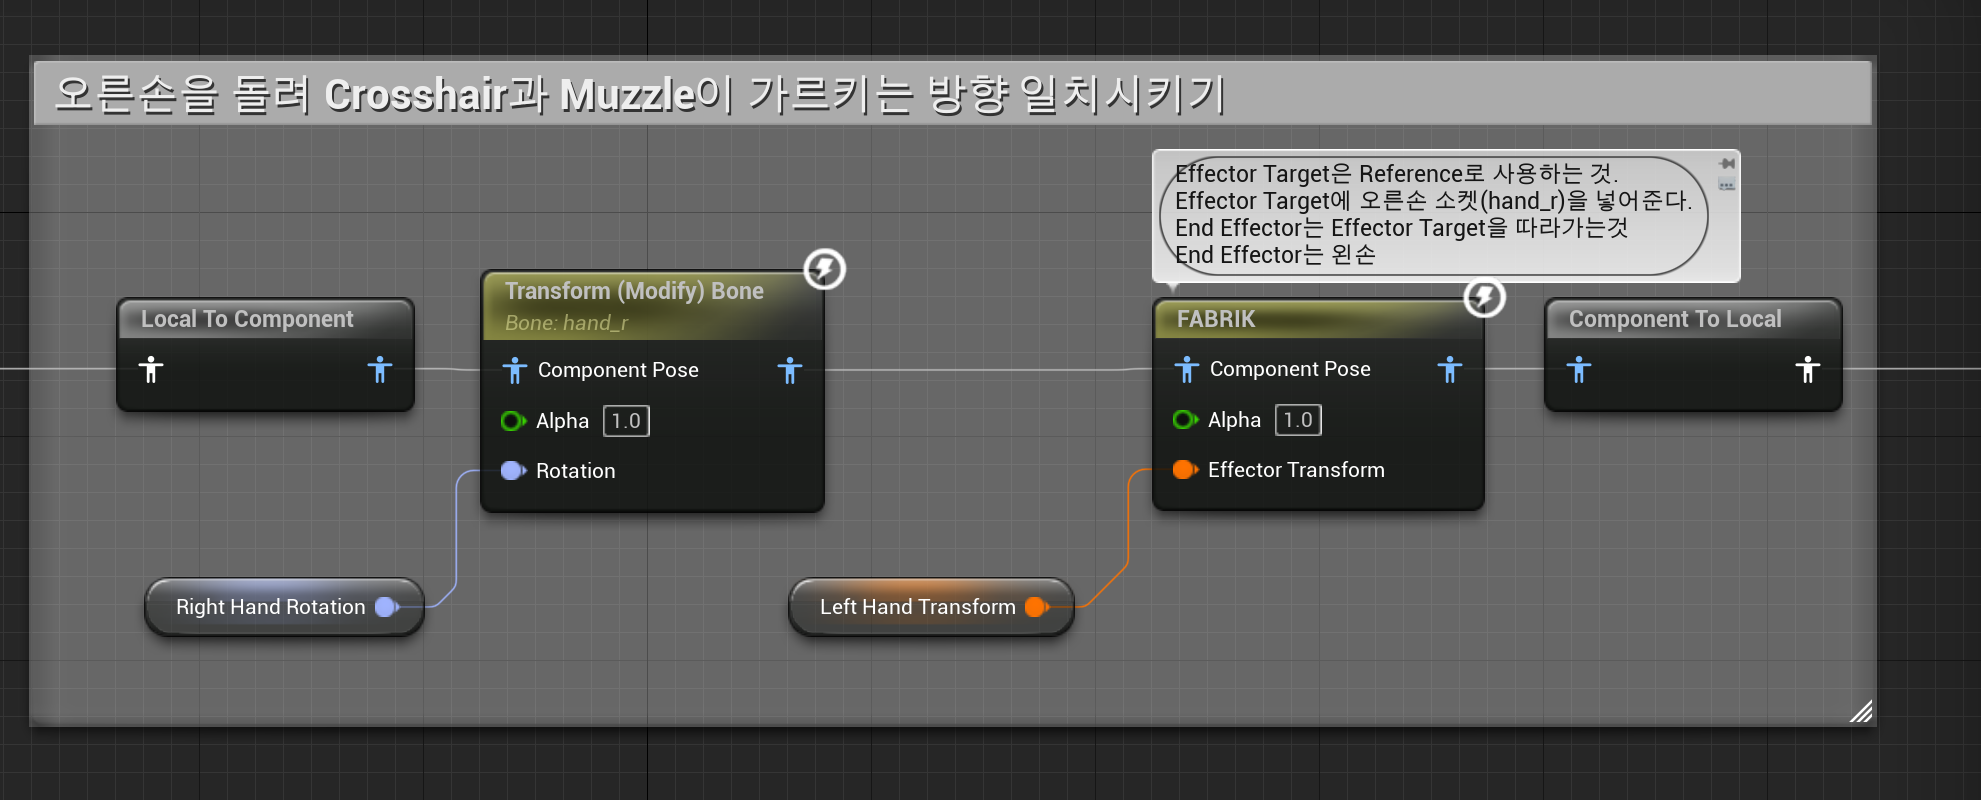Click Local To Component output pose pin

pos(379,370)
